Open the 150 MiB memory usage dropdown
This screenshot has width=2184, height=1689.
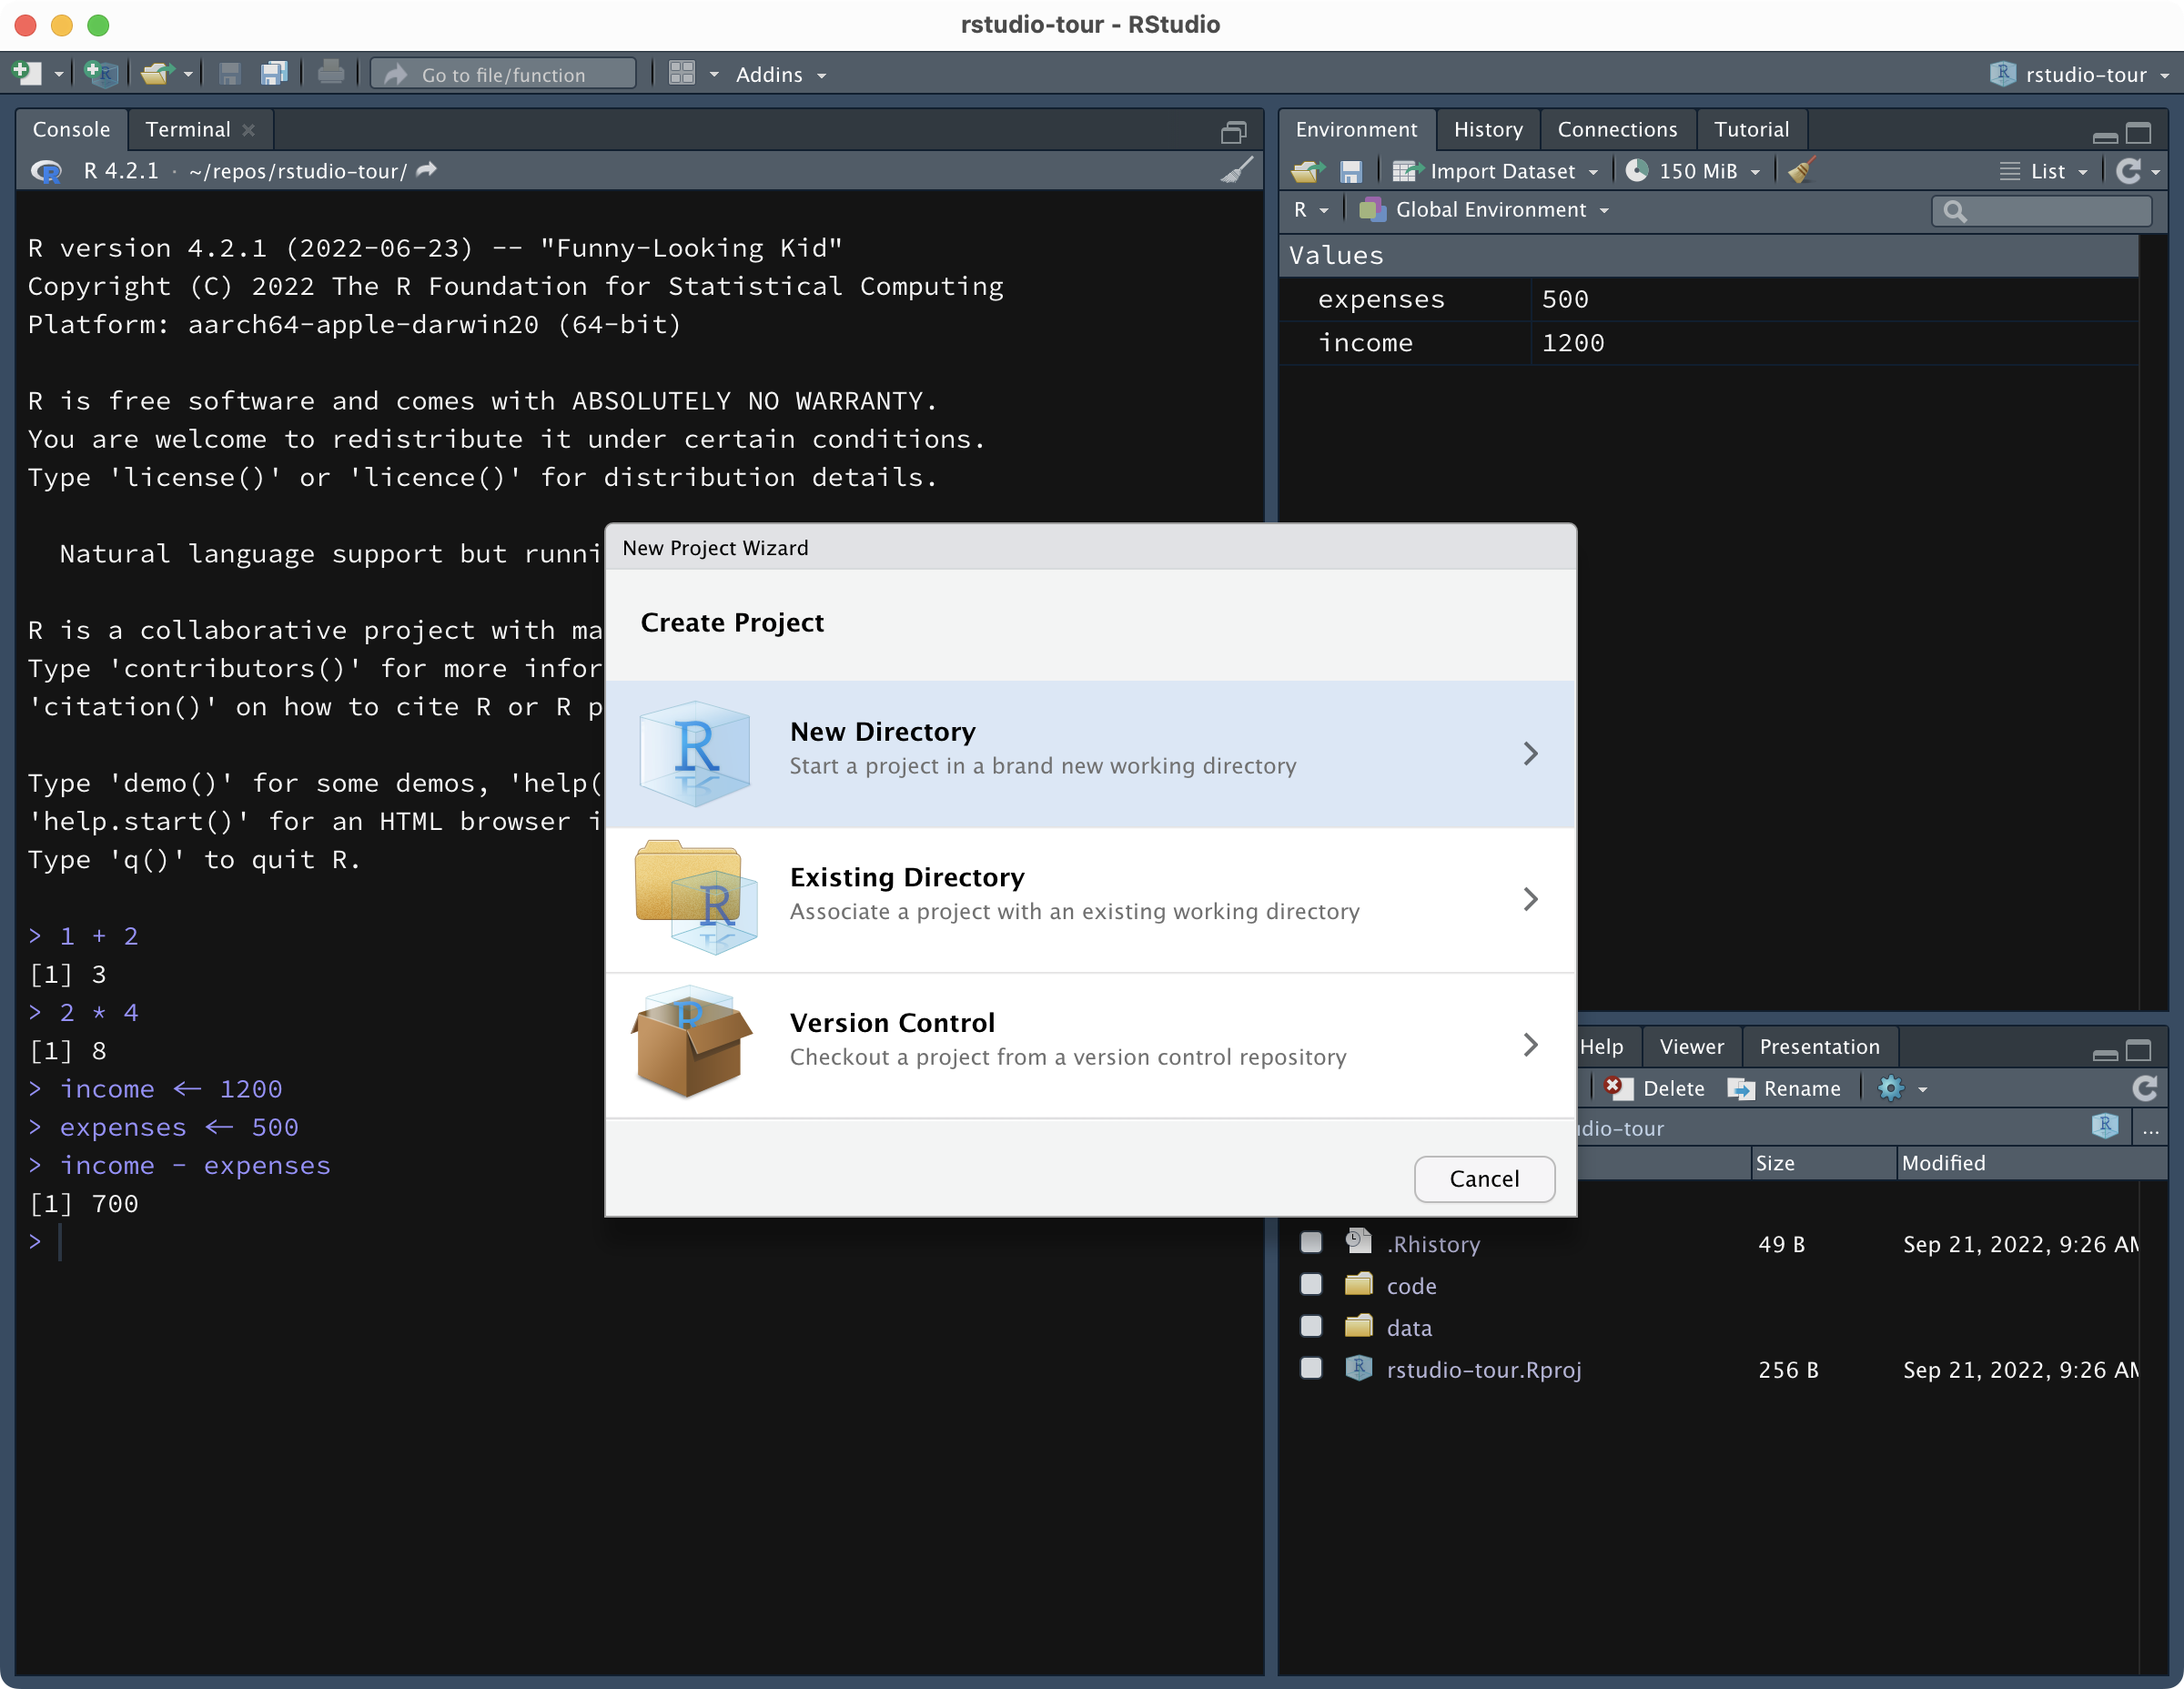point(1693,172)
